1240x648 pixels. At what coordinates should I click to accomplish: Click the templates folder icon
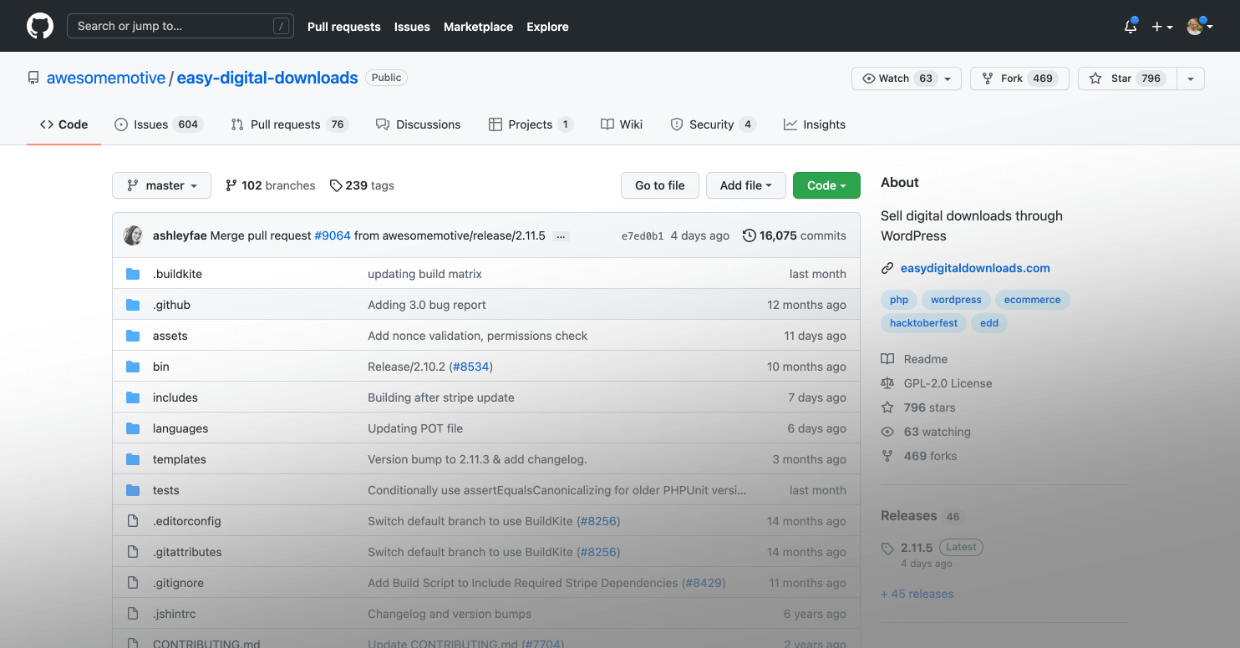pyautogui.click(x=133, y=460)
